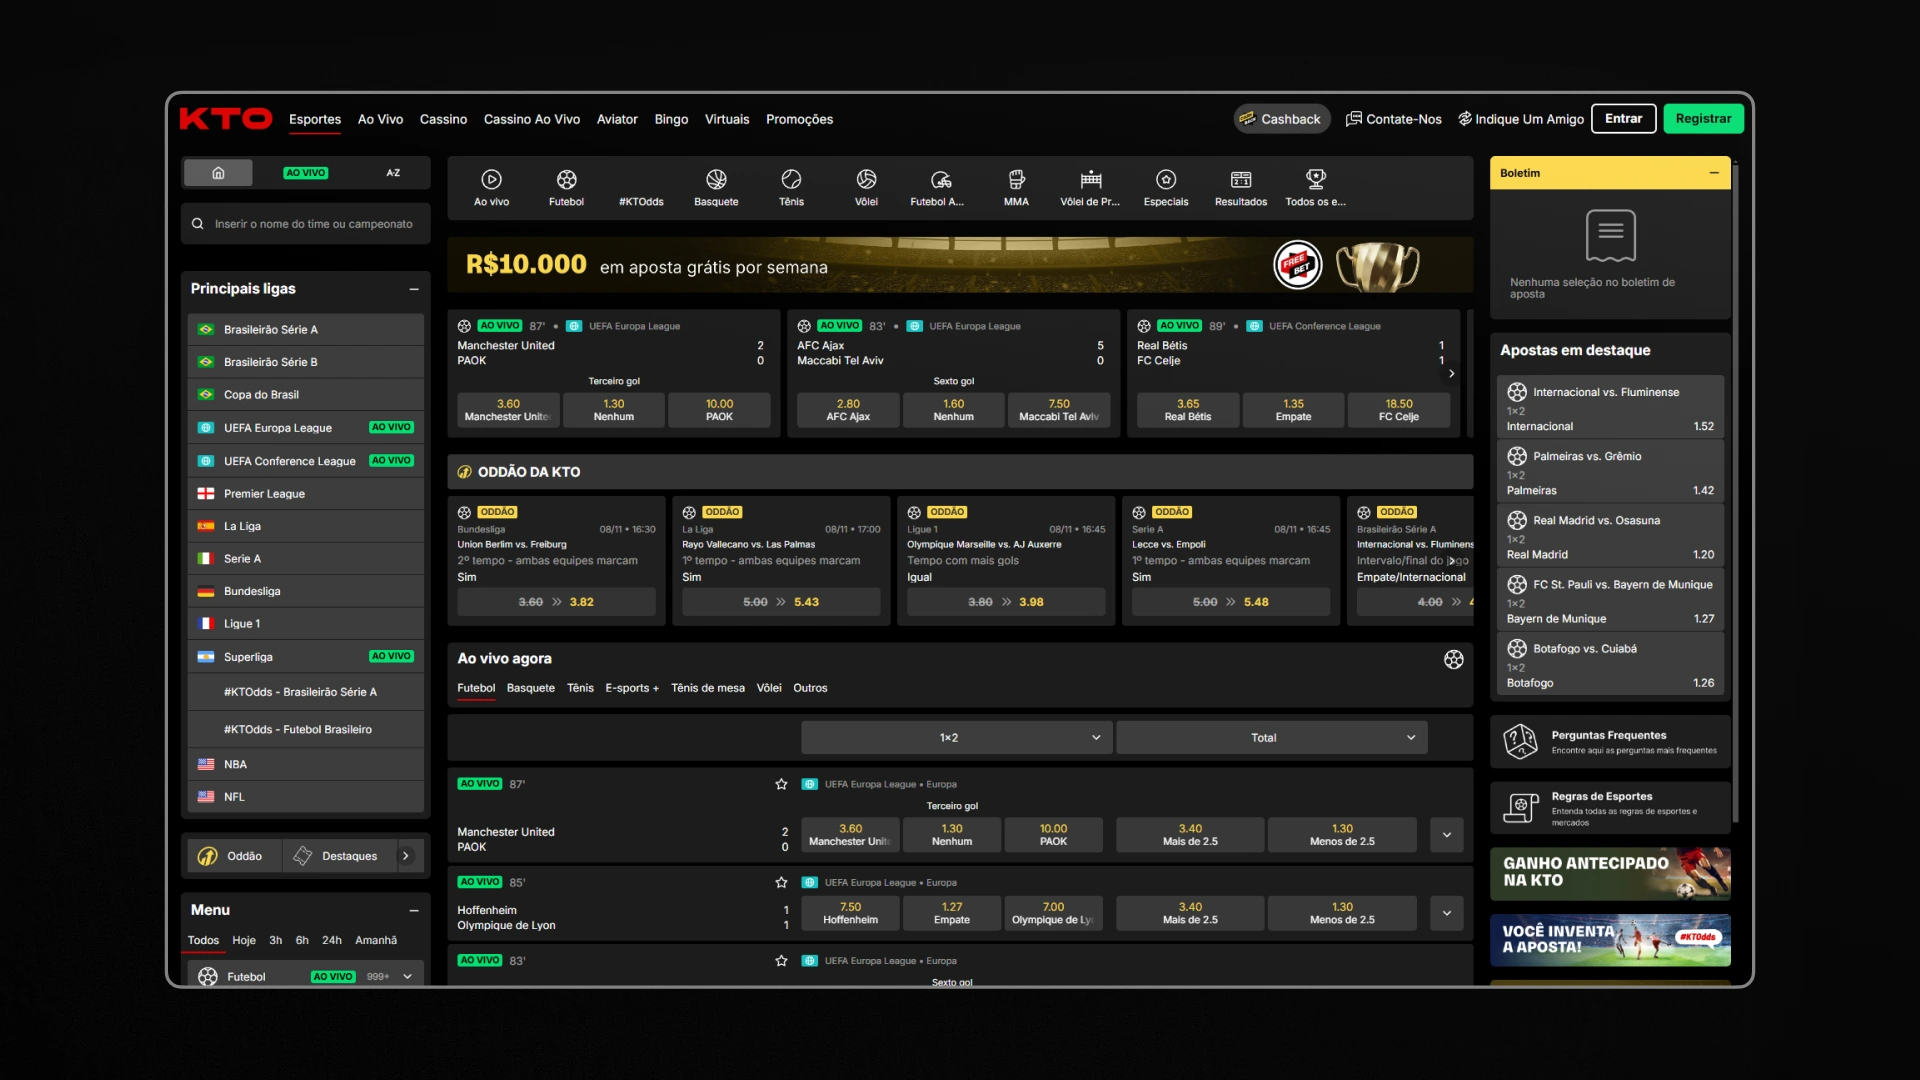Image resolution: width=1920 pixels, height=1080 pixels.
Task: Click the Registrar button
Action: click(1702, 119)
